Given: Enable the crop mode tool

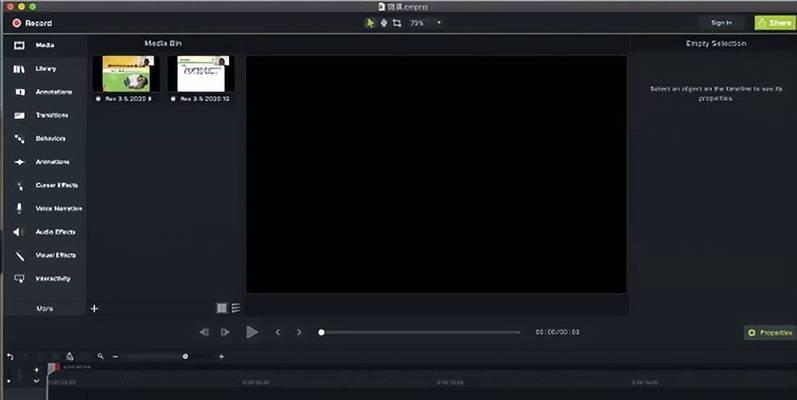Looking at the screenshot, I should [397, 23].
